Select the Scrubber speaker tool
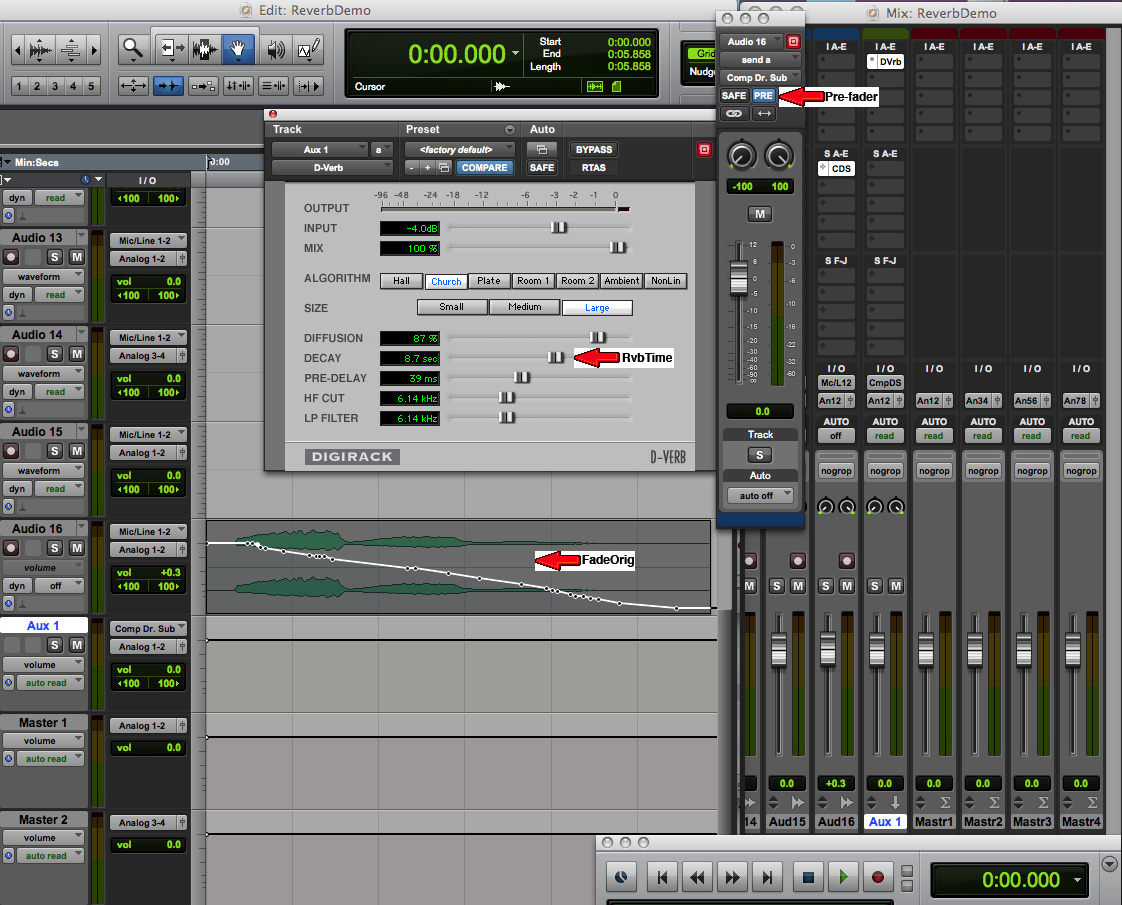This screenshot has height=905, width=1122. [x=275, y=48]
